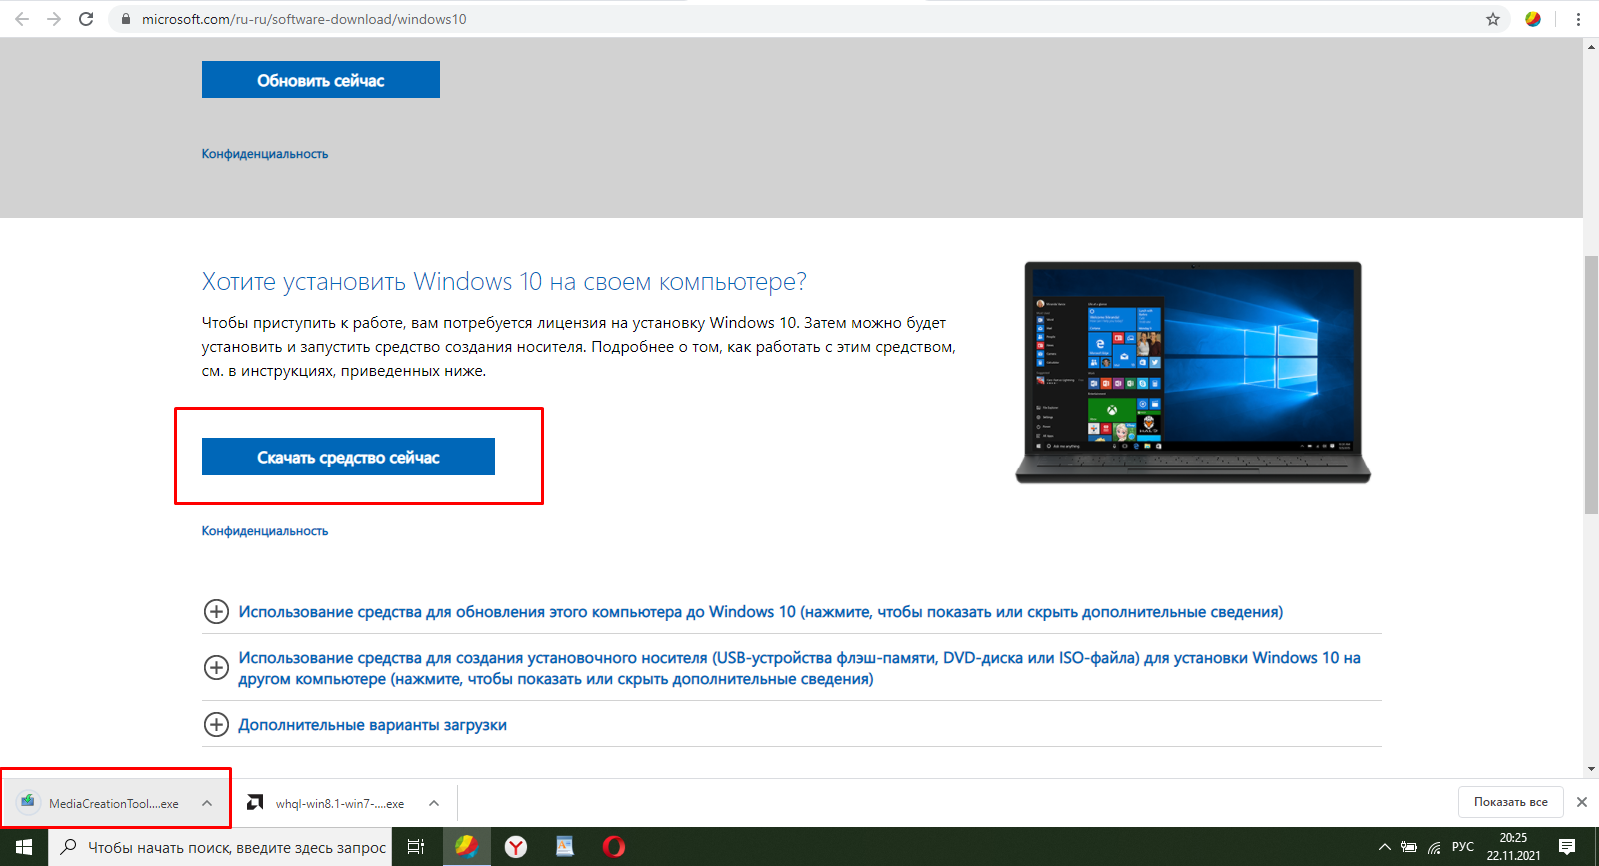Click the browser back arrow

[22, 19]
